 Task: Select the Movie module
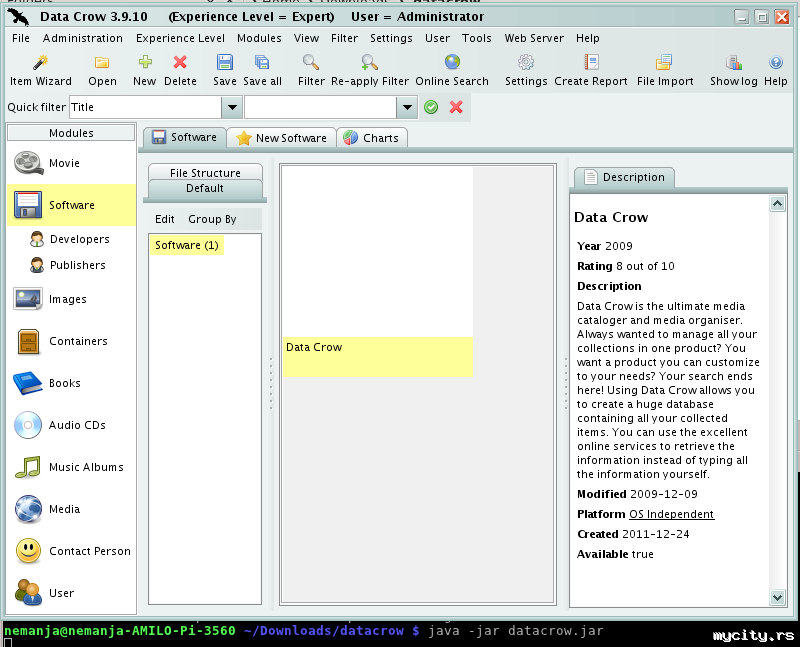pos(64,163)
